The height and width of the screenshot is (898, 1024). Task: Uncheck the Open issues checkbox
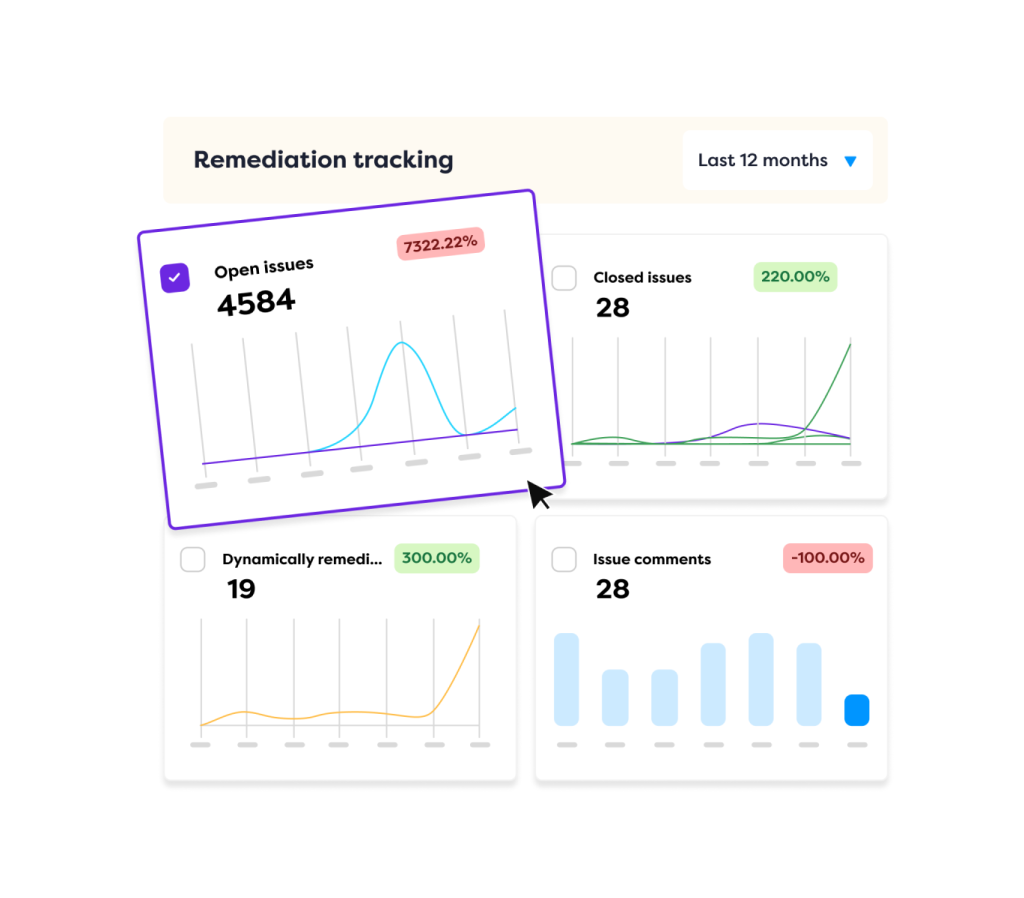click(x=175, y=278)
